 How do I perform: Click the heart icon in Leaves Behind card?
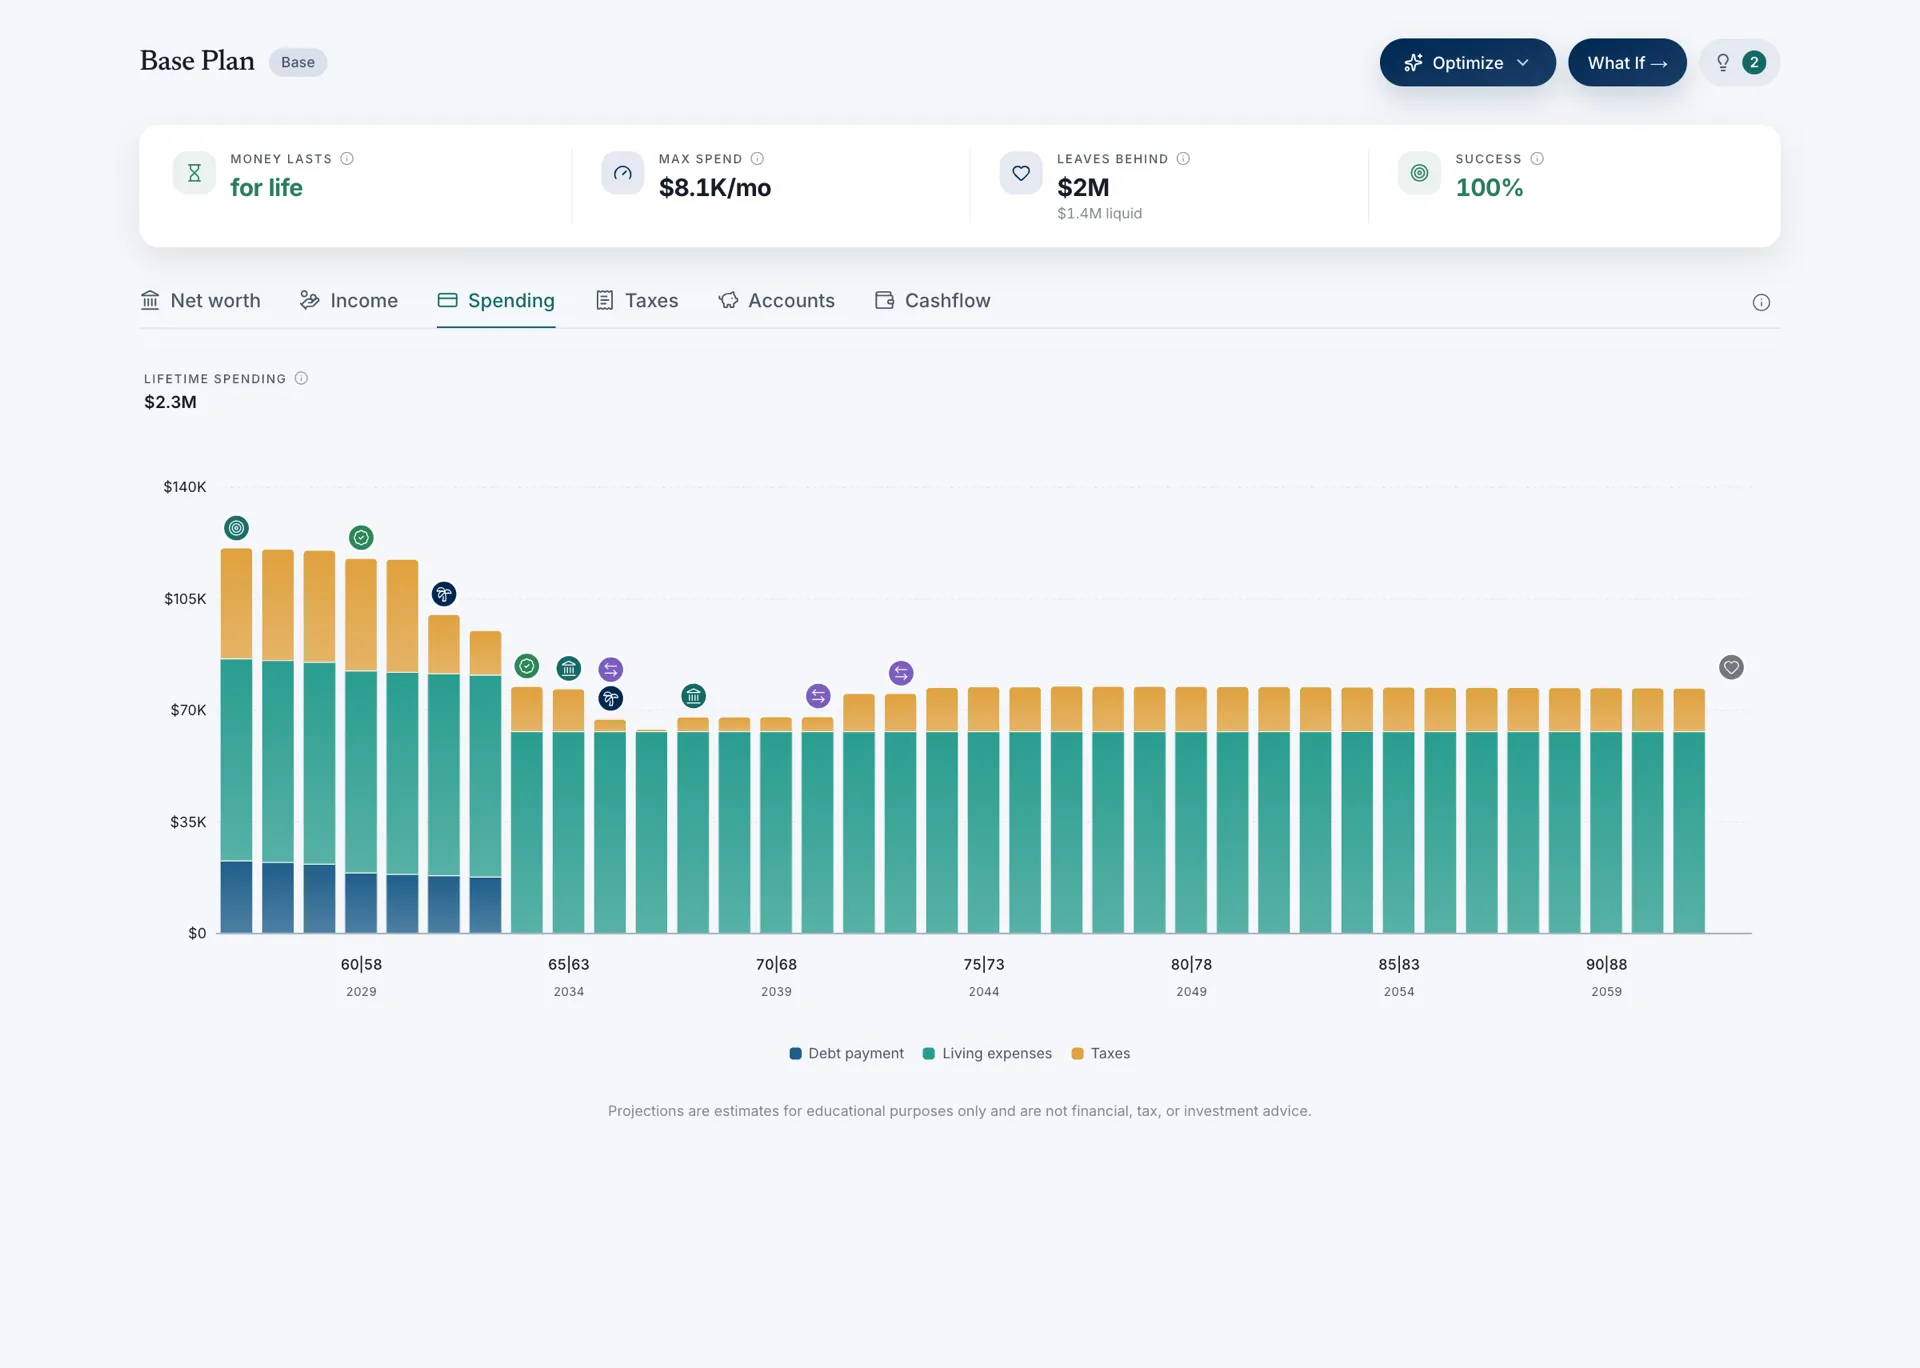coord(1021,173)
